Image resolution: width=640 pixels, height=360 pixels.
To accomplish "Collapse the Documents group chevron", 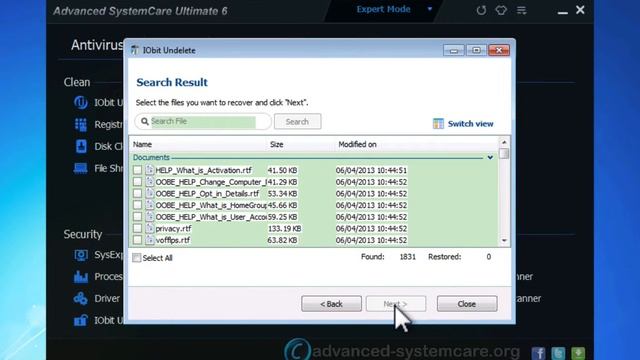I will (x=490, y=158).
